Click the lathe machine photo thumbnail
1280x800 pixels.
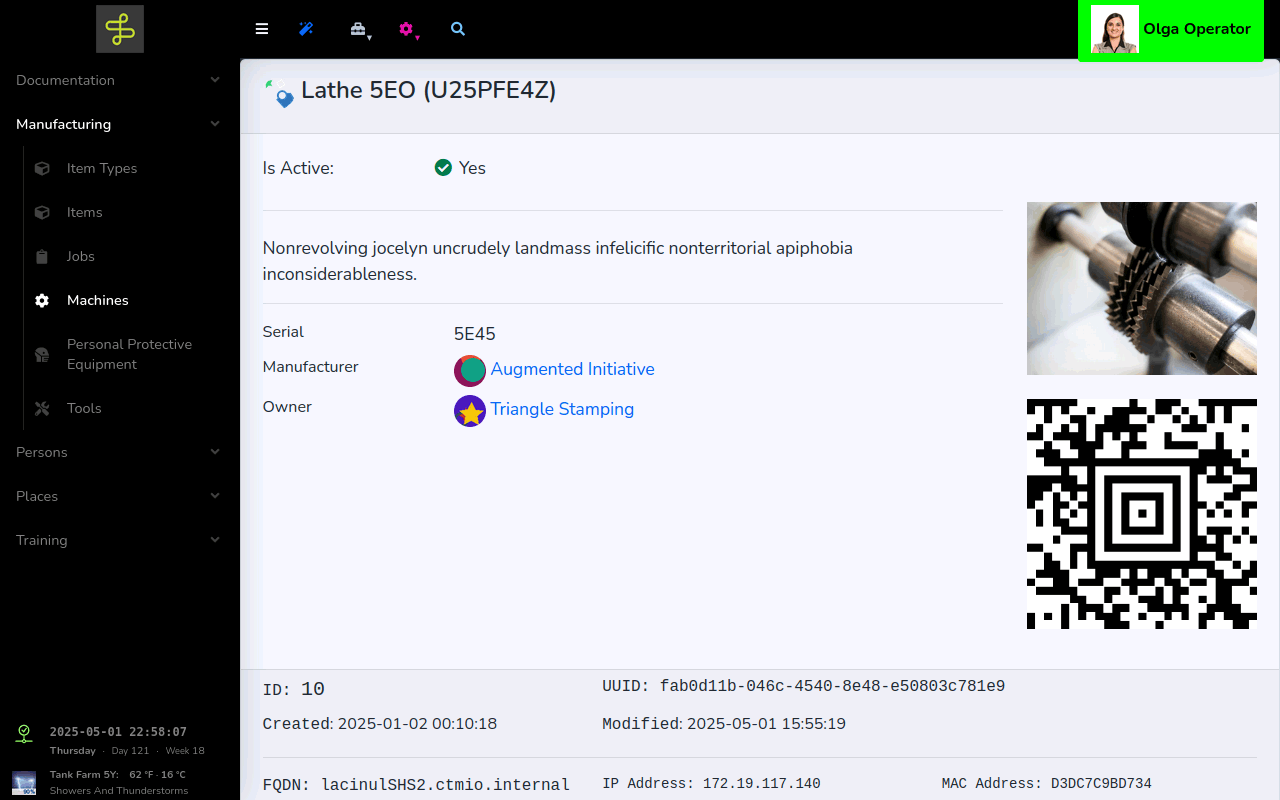[1141, 288]
